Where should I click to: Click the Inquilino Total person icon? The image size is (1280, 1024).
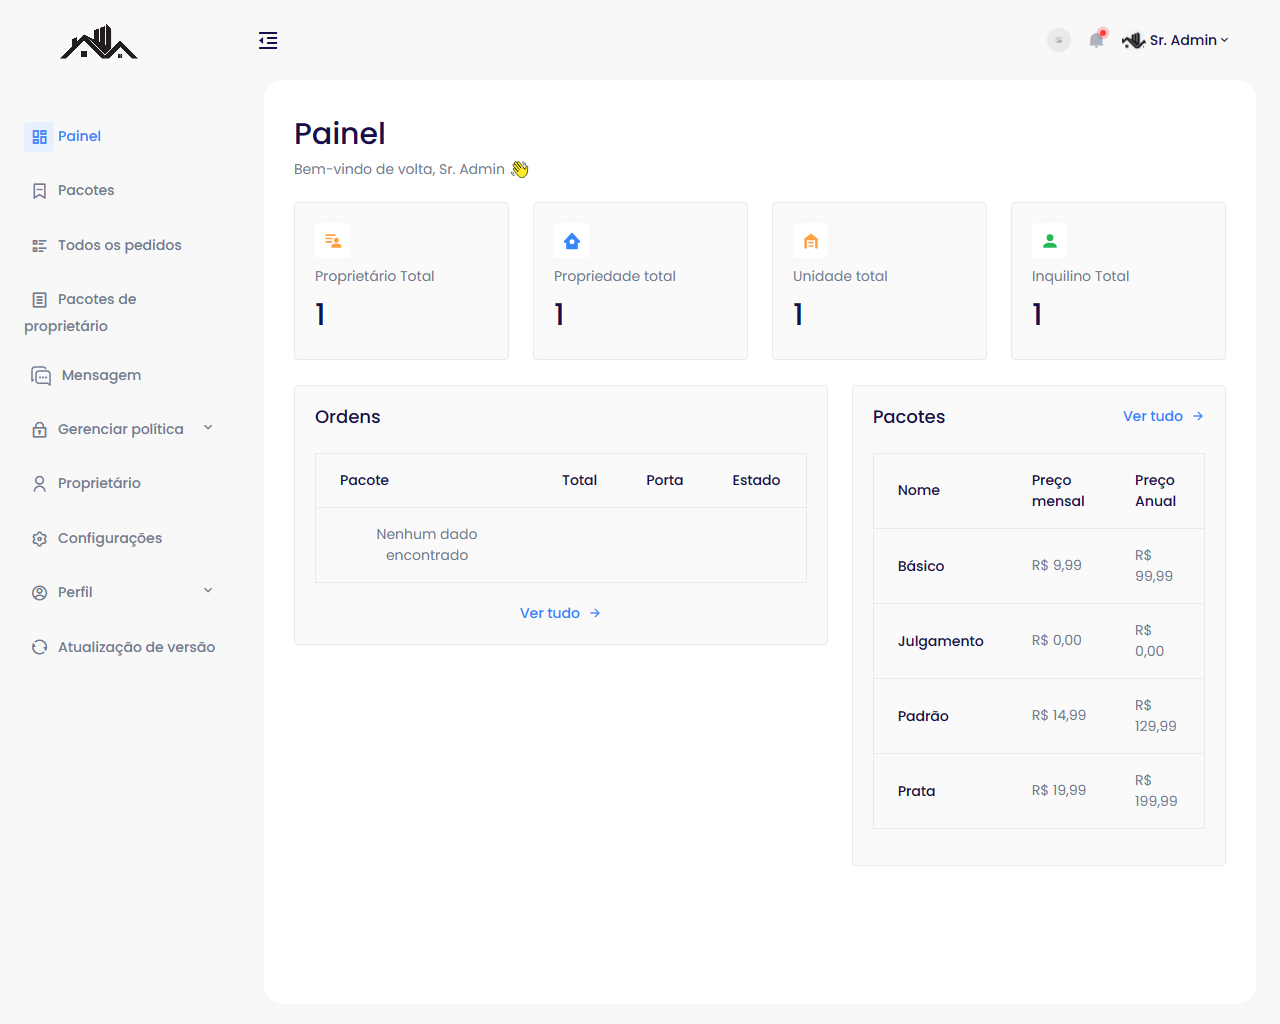click(1050, 241)
